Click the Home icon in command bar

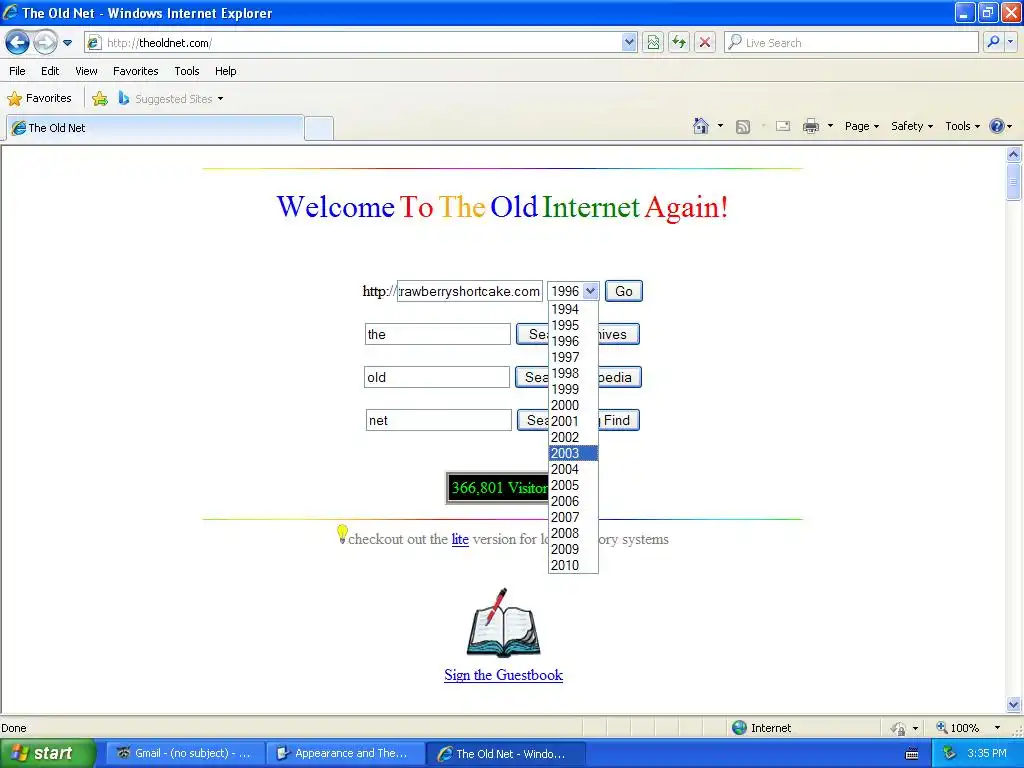click(x=701, y=126)
